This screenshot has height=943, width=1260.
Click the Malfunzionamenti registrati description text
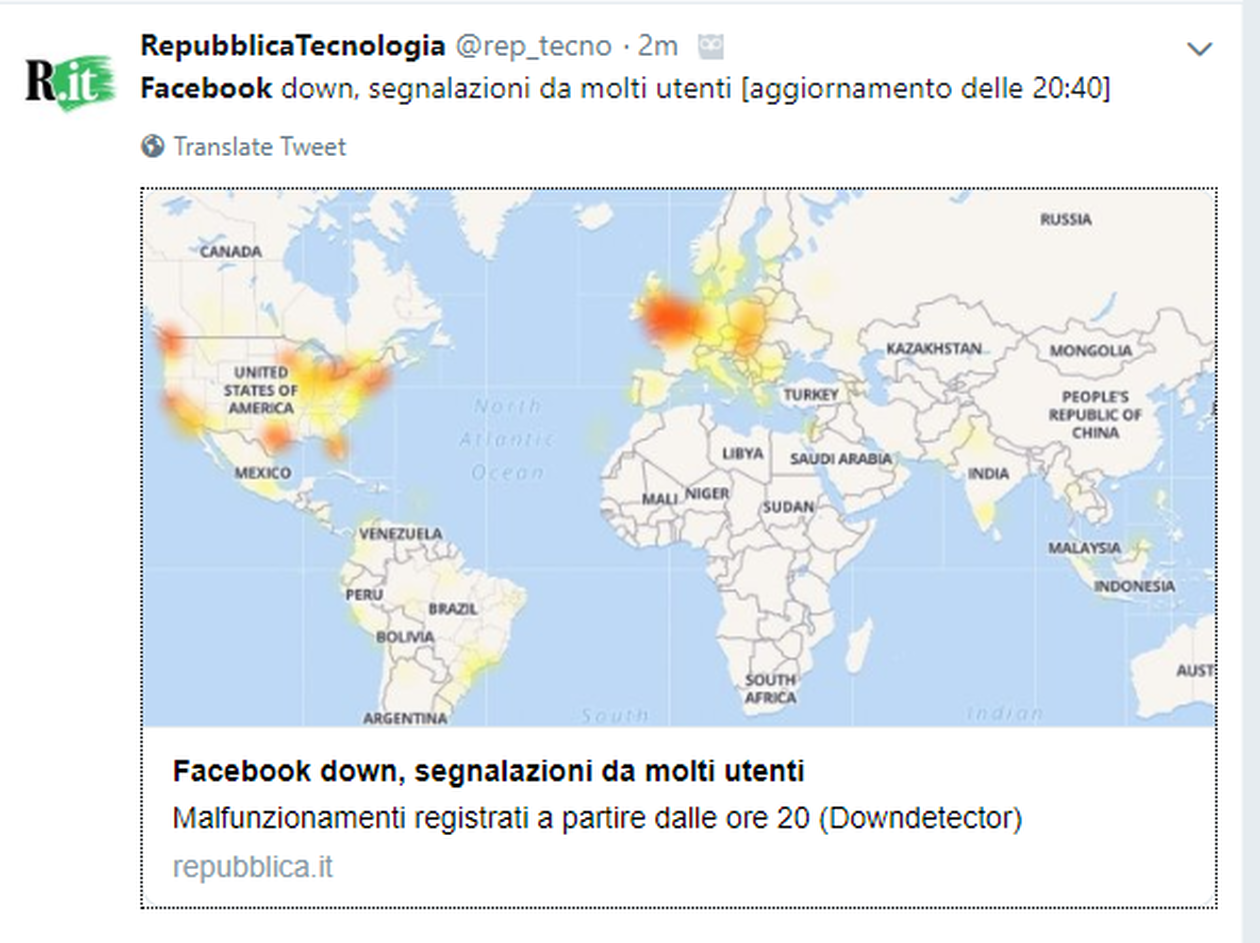click(597, 819)
